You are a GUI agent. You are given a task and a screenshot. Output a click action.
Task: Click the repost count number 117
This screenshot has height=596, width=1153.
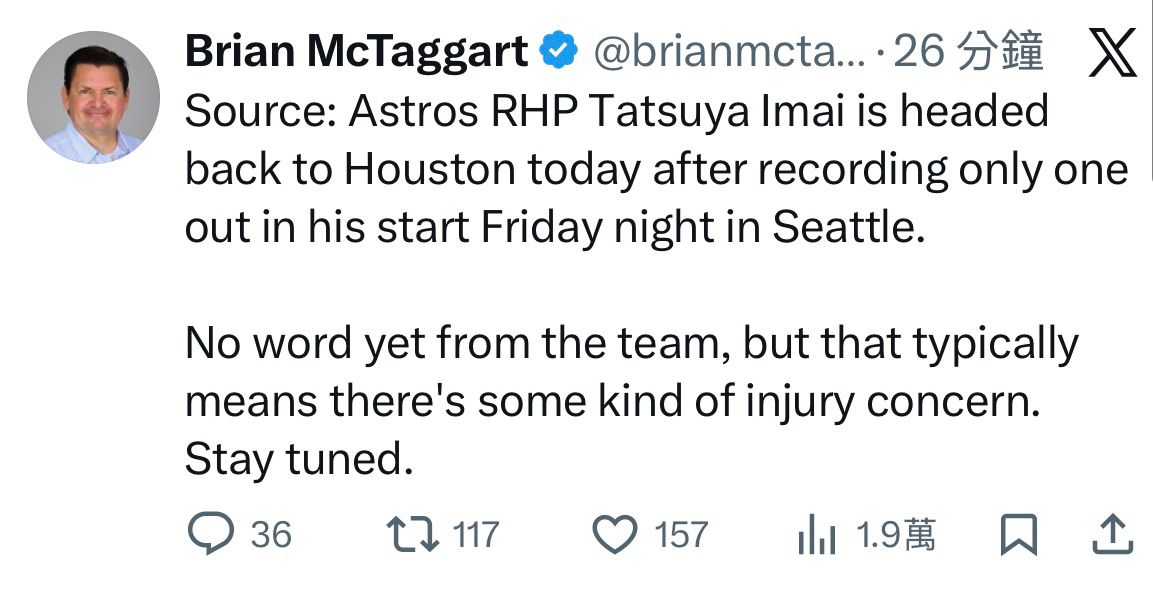pyautogui.click(x=475, y=536)
